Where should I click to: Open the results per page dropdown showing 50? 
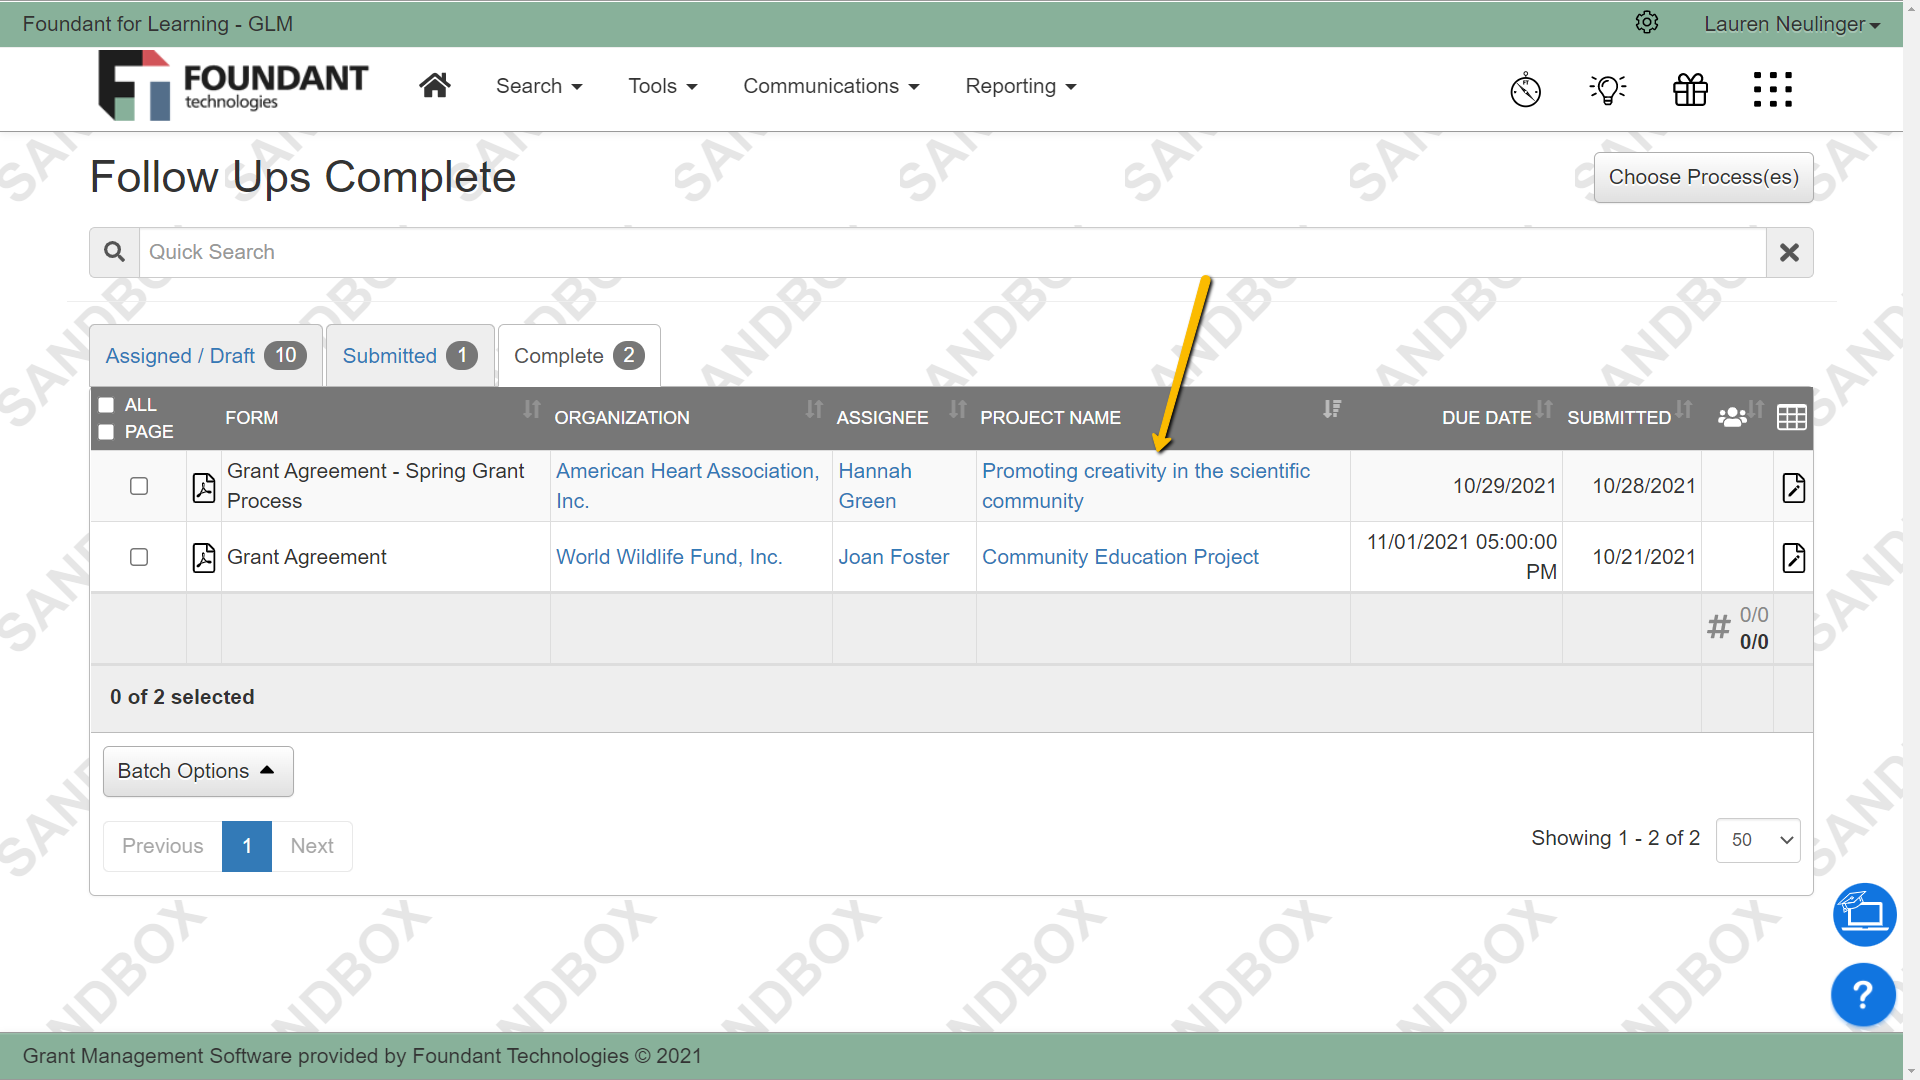click(x=1757, y=840)
